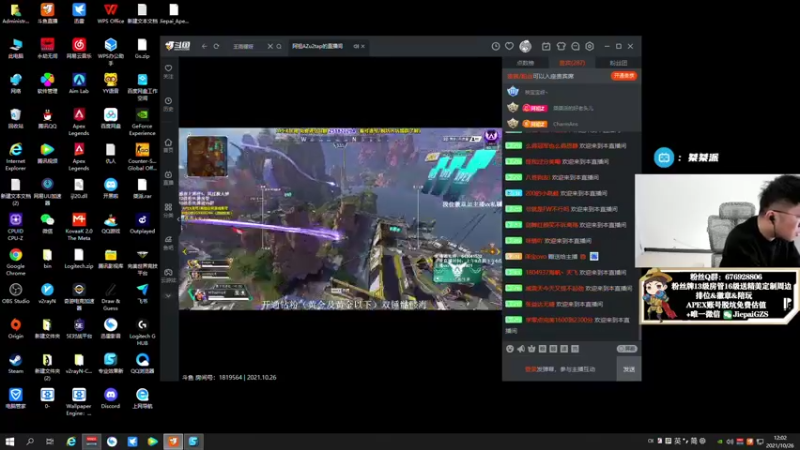Image resolution: width=800 pixels, height=450 pixels.
Task: Select the noble (287) tab in chat panel
Action: coord(572,63)
